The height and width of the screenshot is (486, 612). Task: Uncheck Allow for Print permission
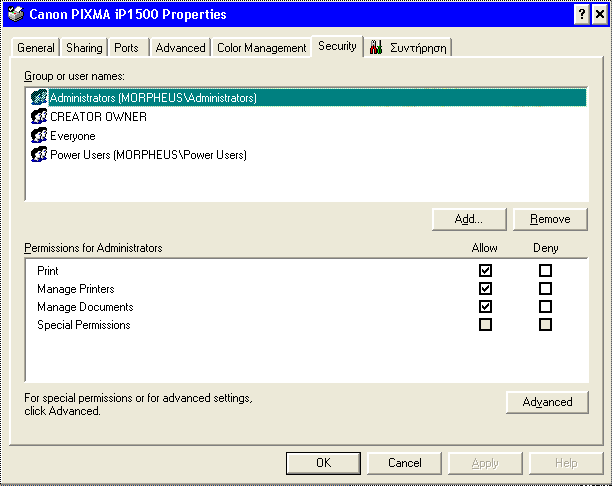(485, 271)
